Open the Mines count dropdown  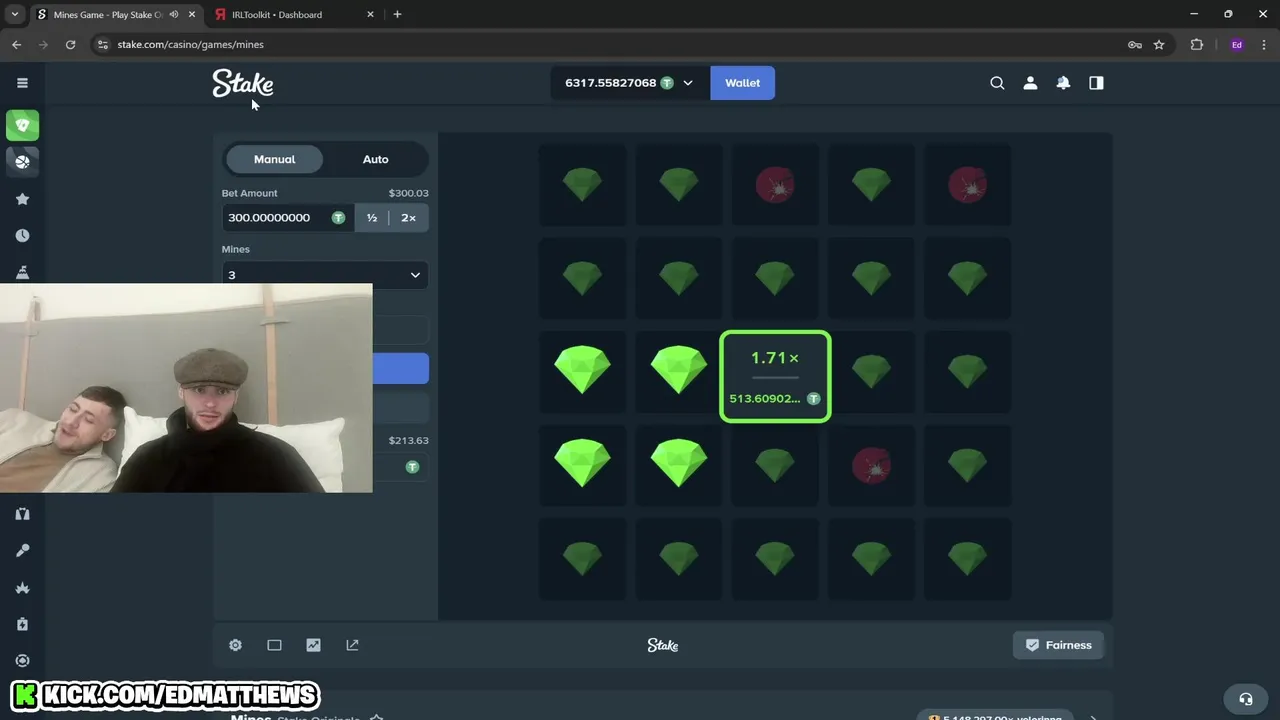click(x=325, y=275)
